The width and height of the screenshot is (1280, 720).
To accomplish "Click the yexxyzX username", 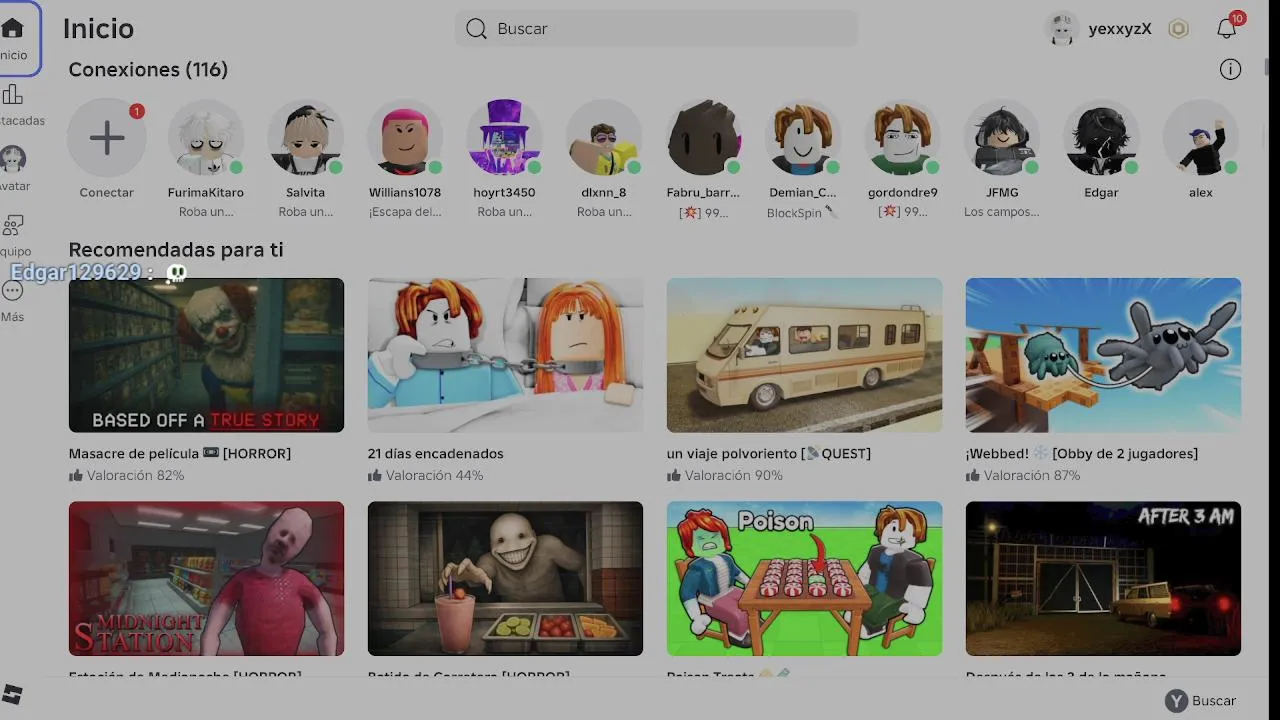I will point(1120,29).
